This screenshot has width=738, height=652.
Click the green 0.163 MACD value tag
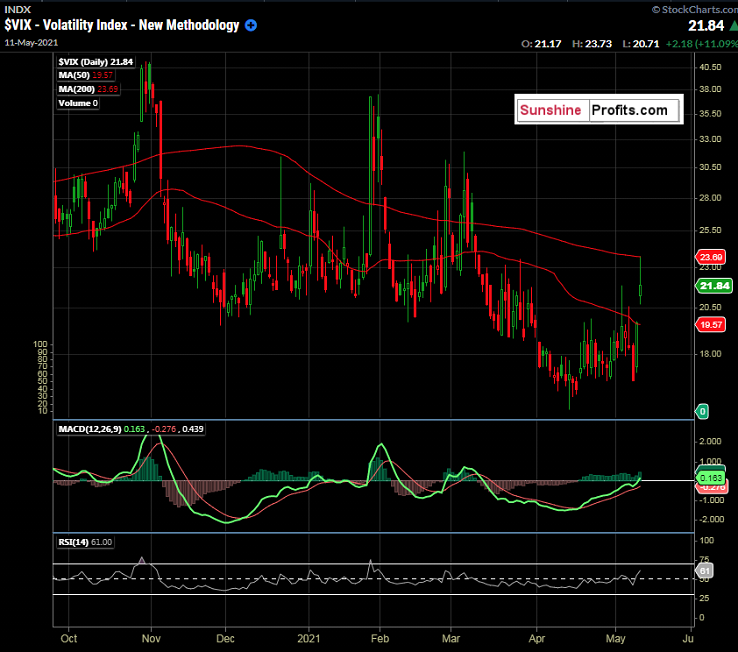coord(711,478)
